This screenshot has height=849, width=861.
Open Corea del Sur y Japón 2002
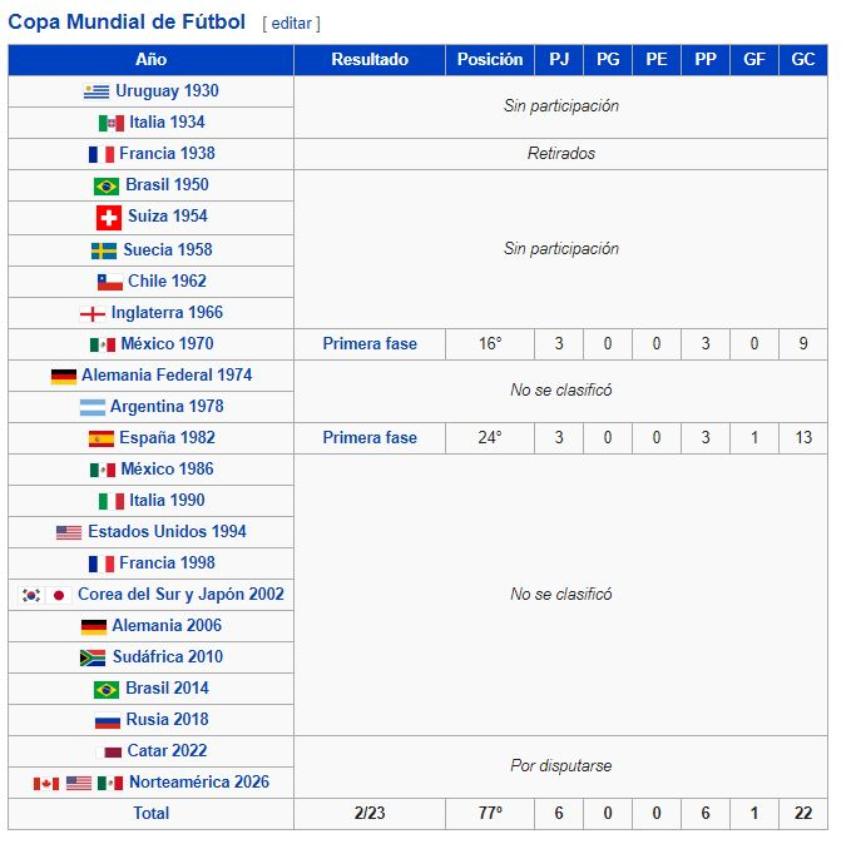pos(180,594)
